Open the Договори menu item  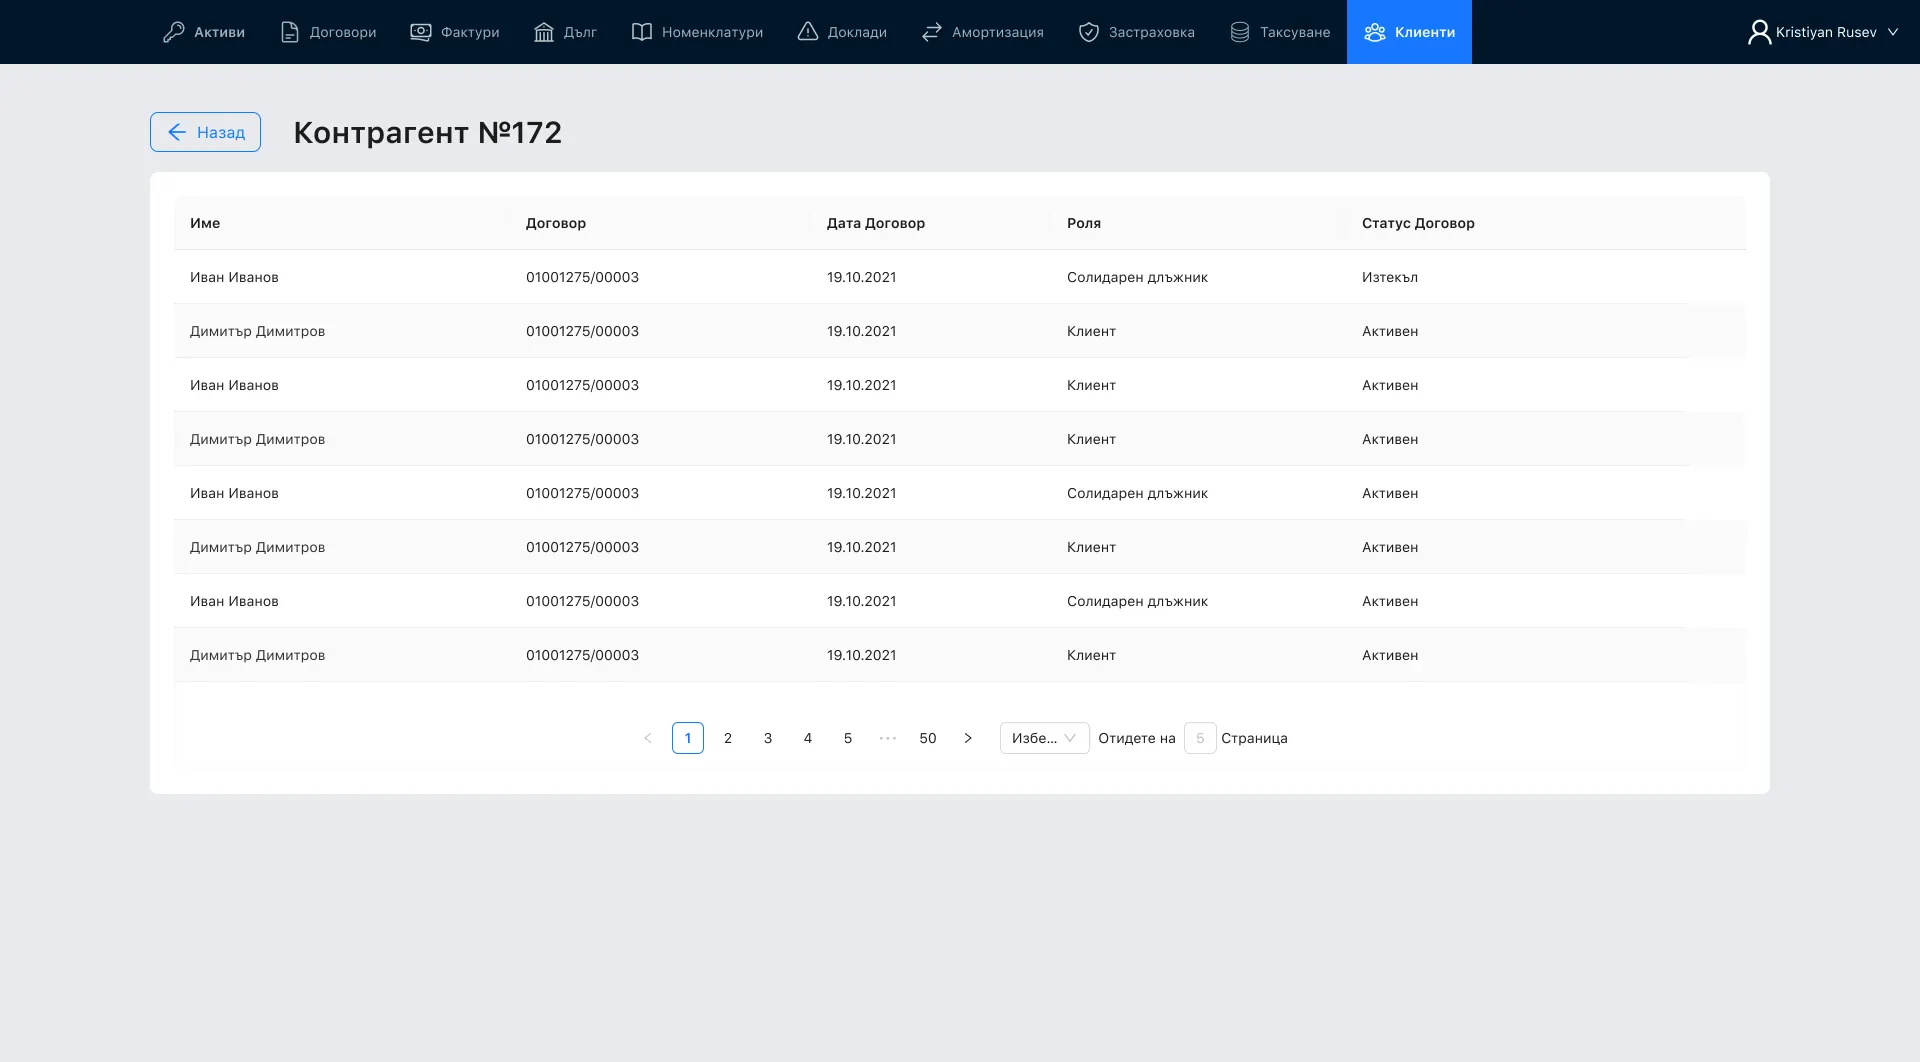pos(328,32)
